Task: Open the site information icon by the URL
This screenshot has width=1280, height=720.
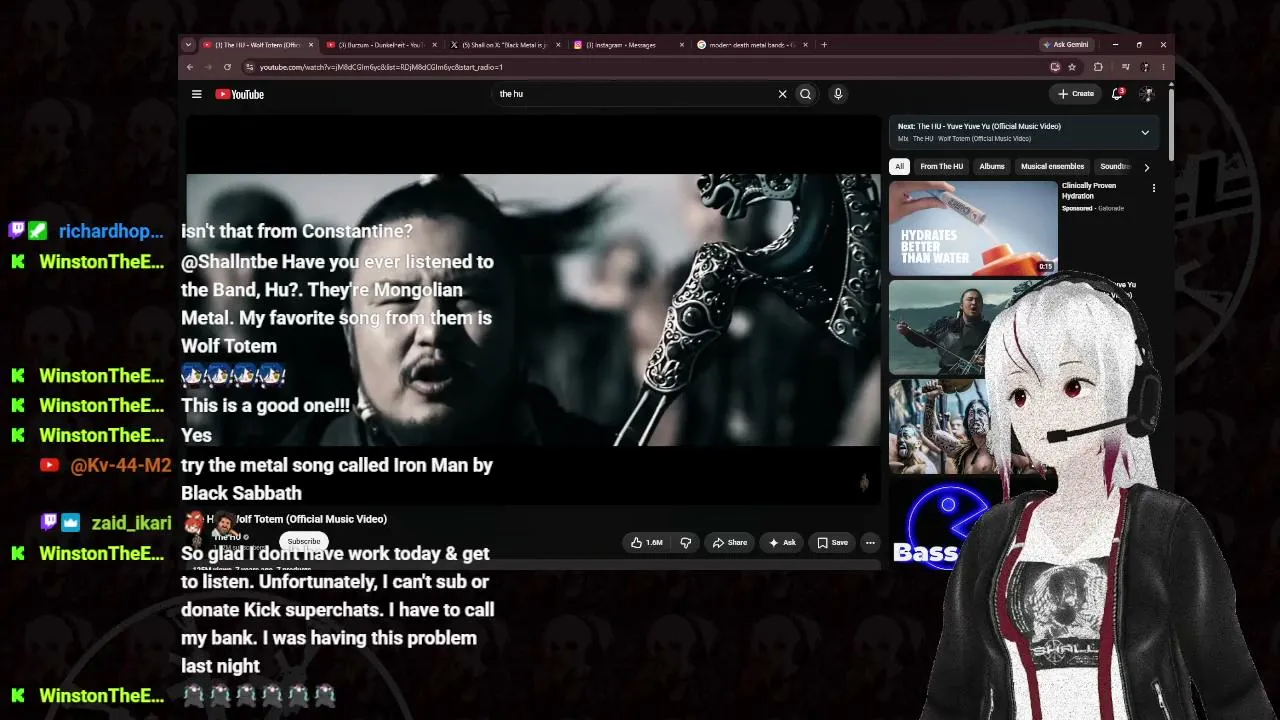Action: 249,67
